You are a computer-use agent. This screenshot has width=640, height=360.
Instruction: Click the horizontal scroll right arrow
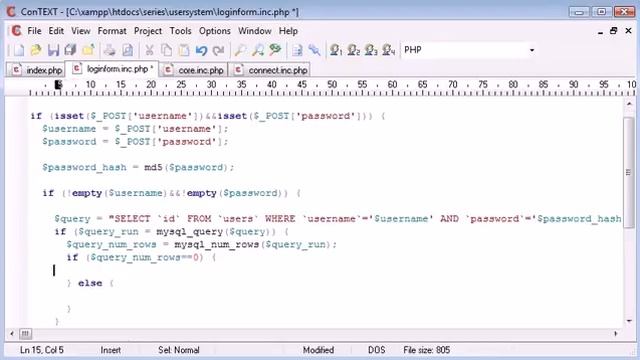tap(616, 334)
